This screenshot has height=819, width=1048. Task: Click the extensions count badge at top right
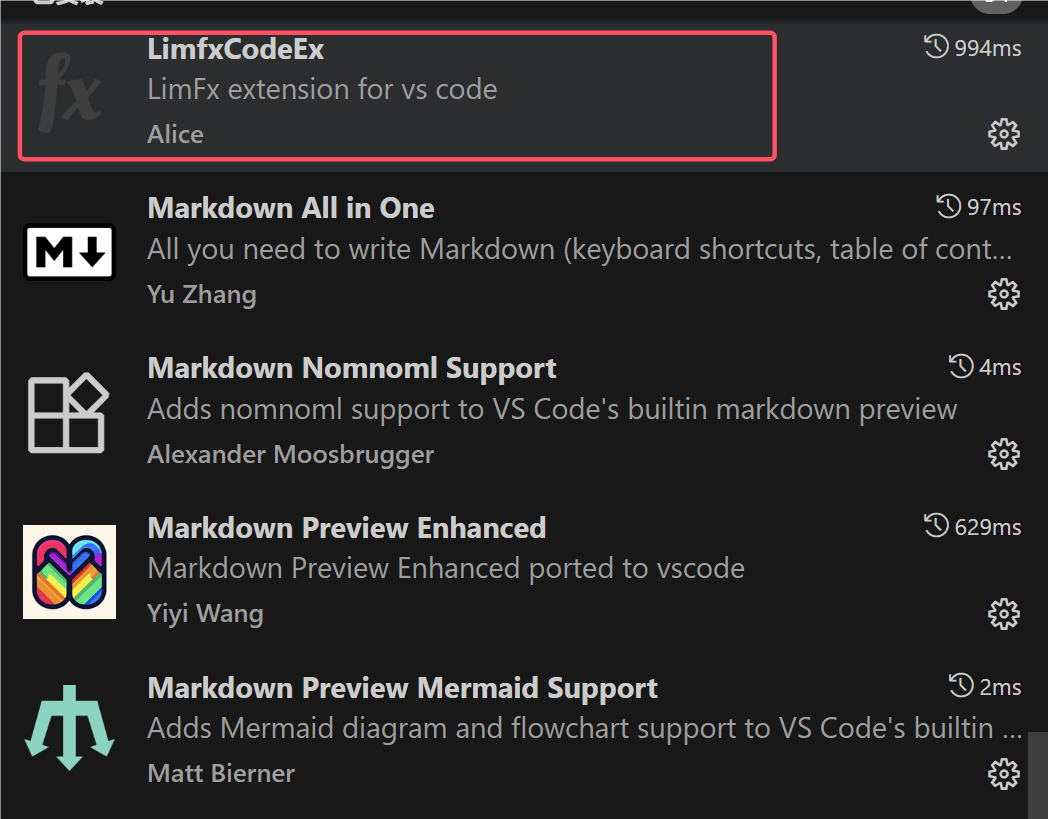point(997,5)
